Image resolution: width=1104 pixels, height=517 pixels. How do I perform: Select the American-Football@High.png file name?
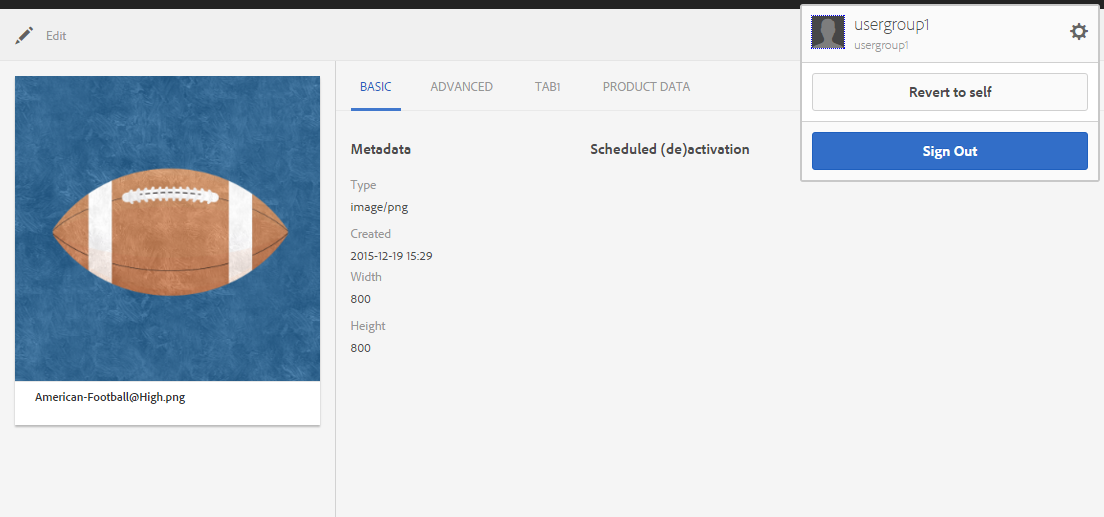tap(110, 397)
